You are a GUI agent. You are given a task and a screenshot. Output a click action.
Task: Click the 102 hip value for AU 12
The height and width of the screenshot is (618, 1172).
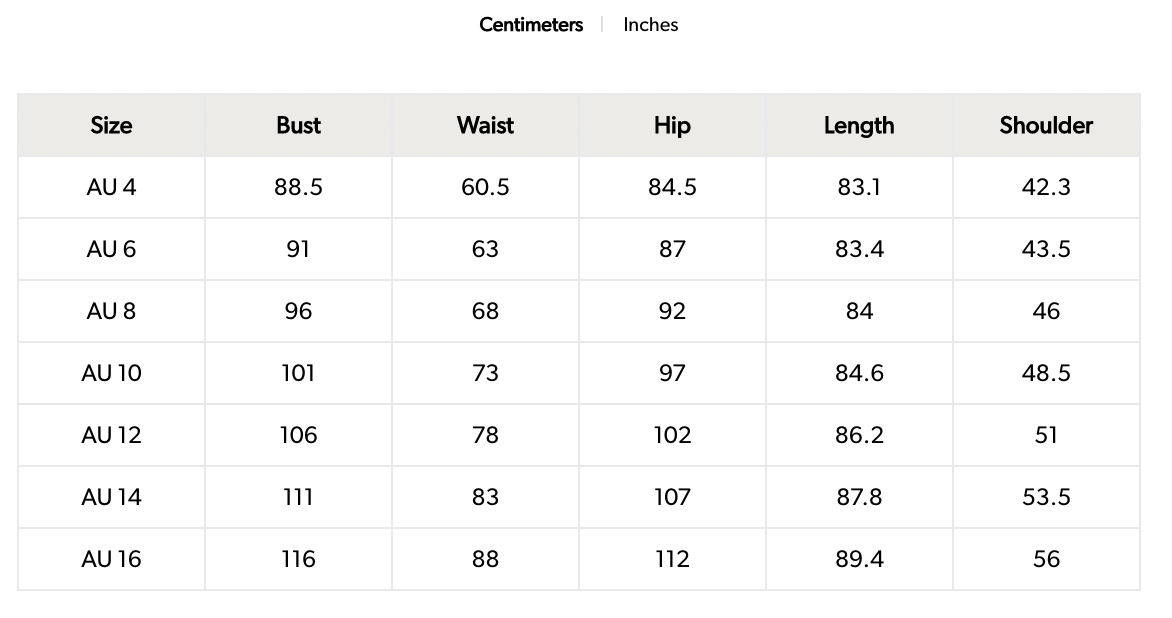672,435
